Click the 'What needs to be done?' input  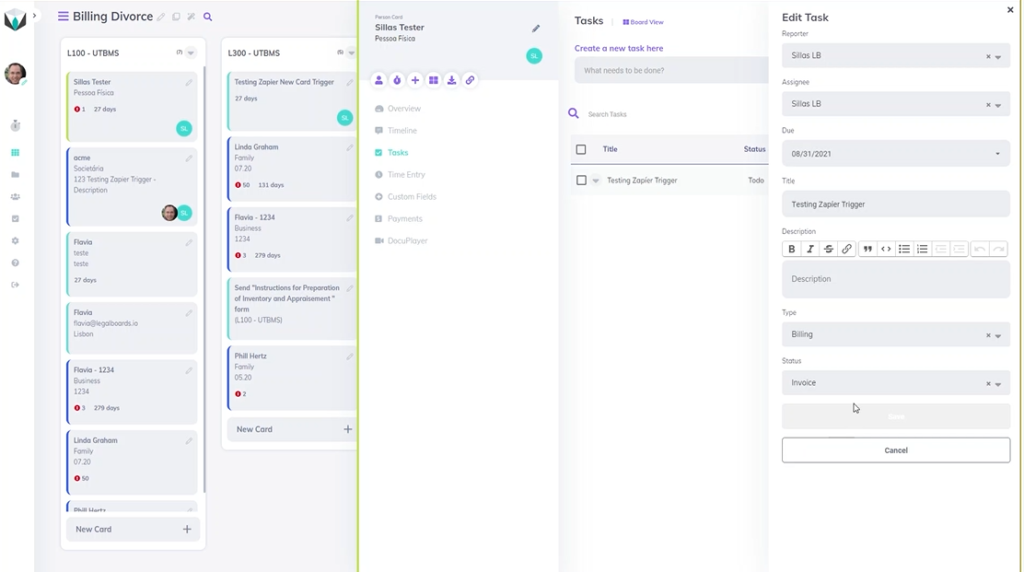(x=670, y=70)
